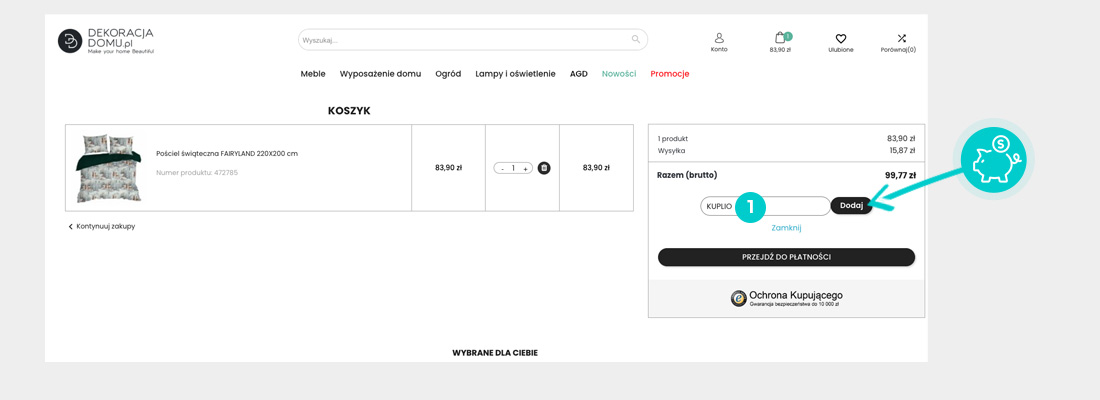The width and height of the screenshot is (1100, 400).
Task: Increase quantity with plus button
Action: point(525,169)
